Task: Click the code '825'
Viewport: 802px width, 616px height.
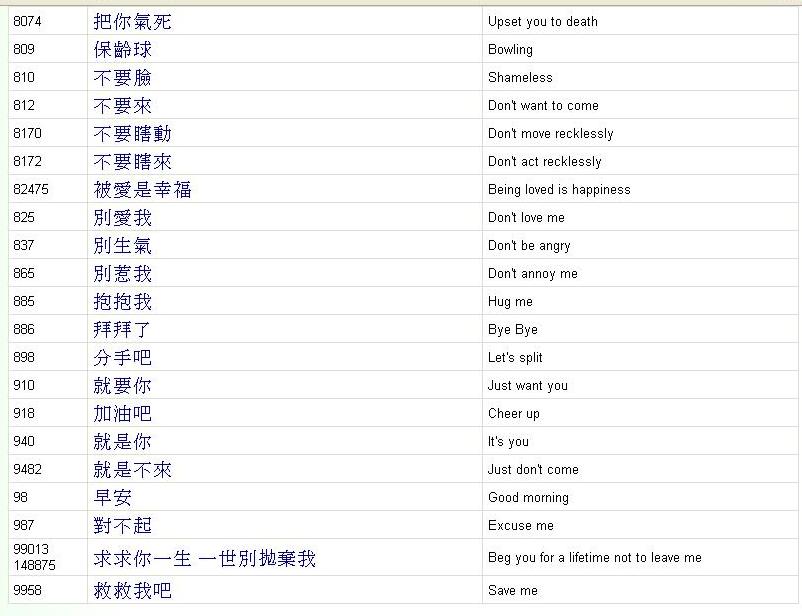Action: click(x=24, y=217)
